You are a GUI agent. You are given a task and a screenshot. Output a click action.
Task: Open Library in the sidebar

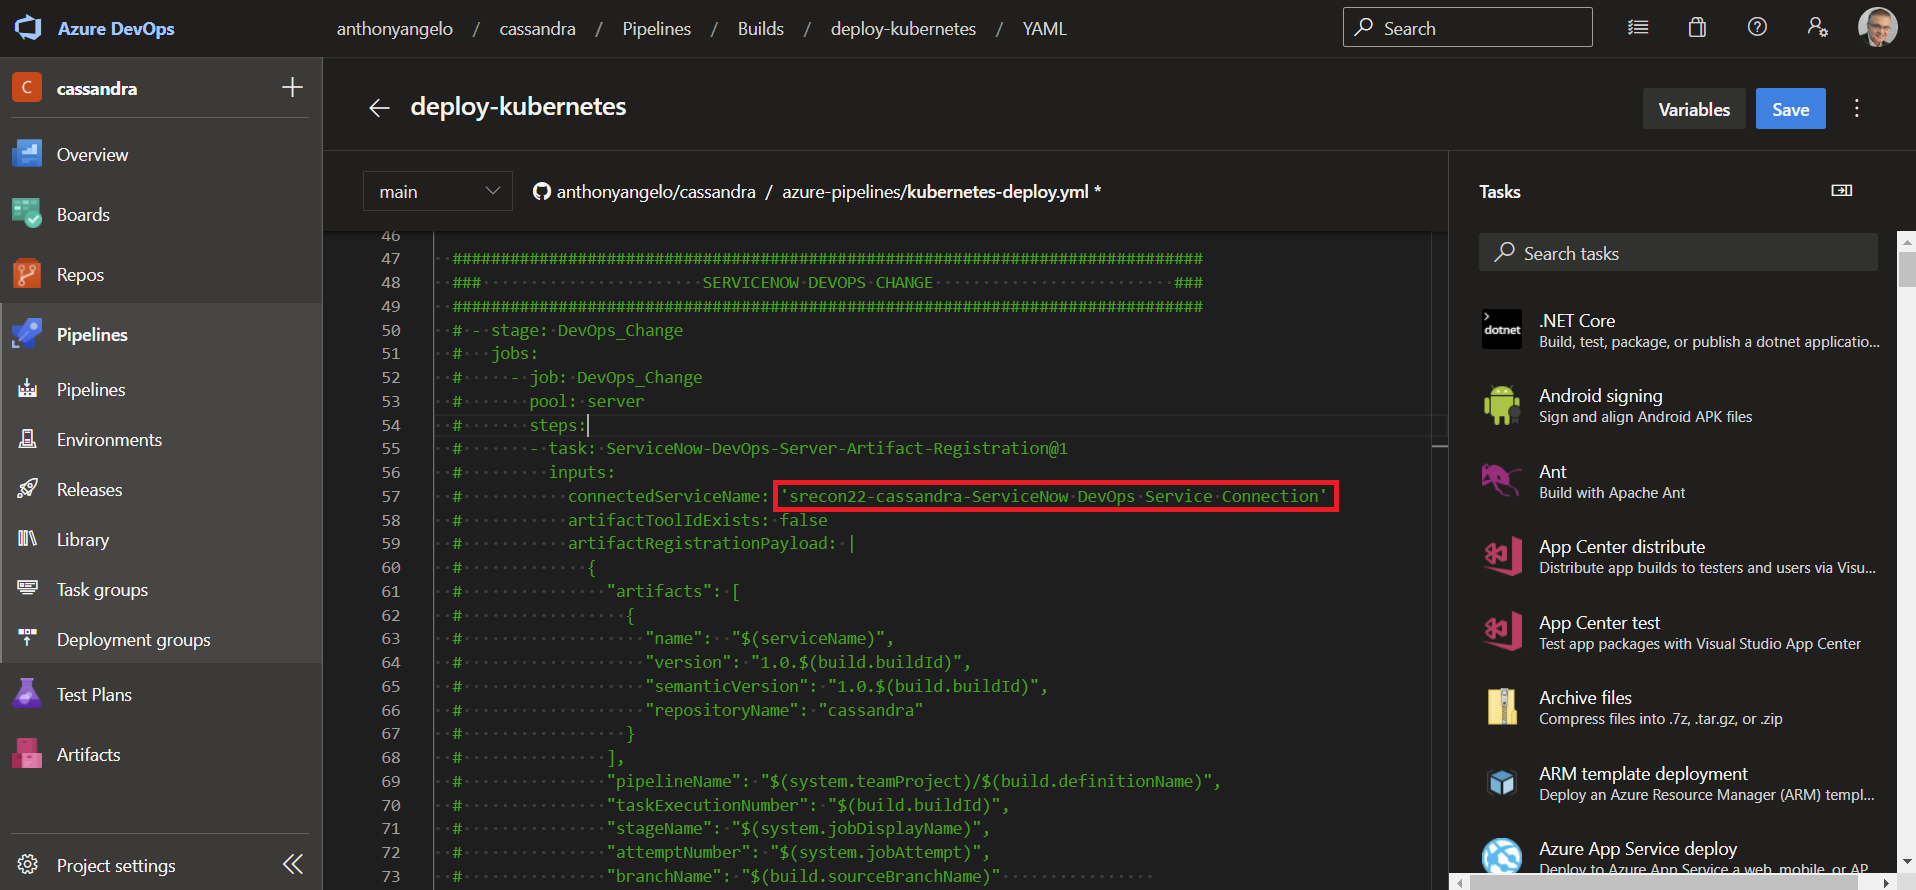161,539
